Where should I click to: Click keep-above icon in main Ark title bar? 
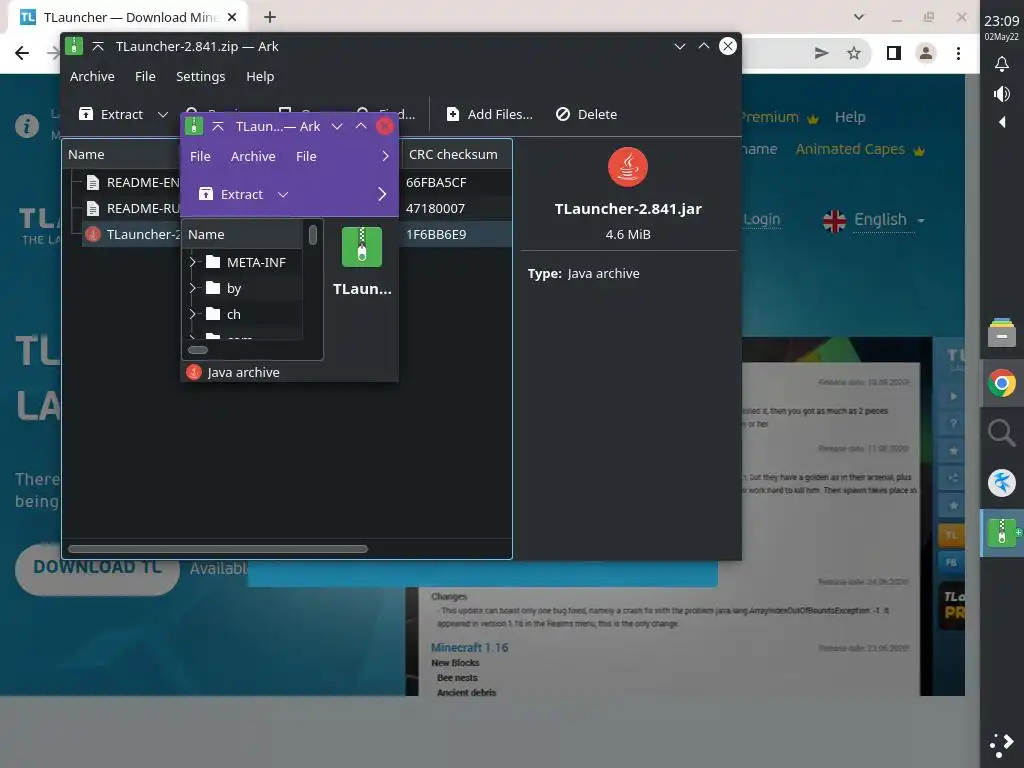(98, 46)
